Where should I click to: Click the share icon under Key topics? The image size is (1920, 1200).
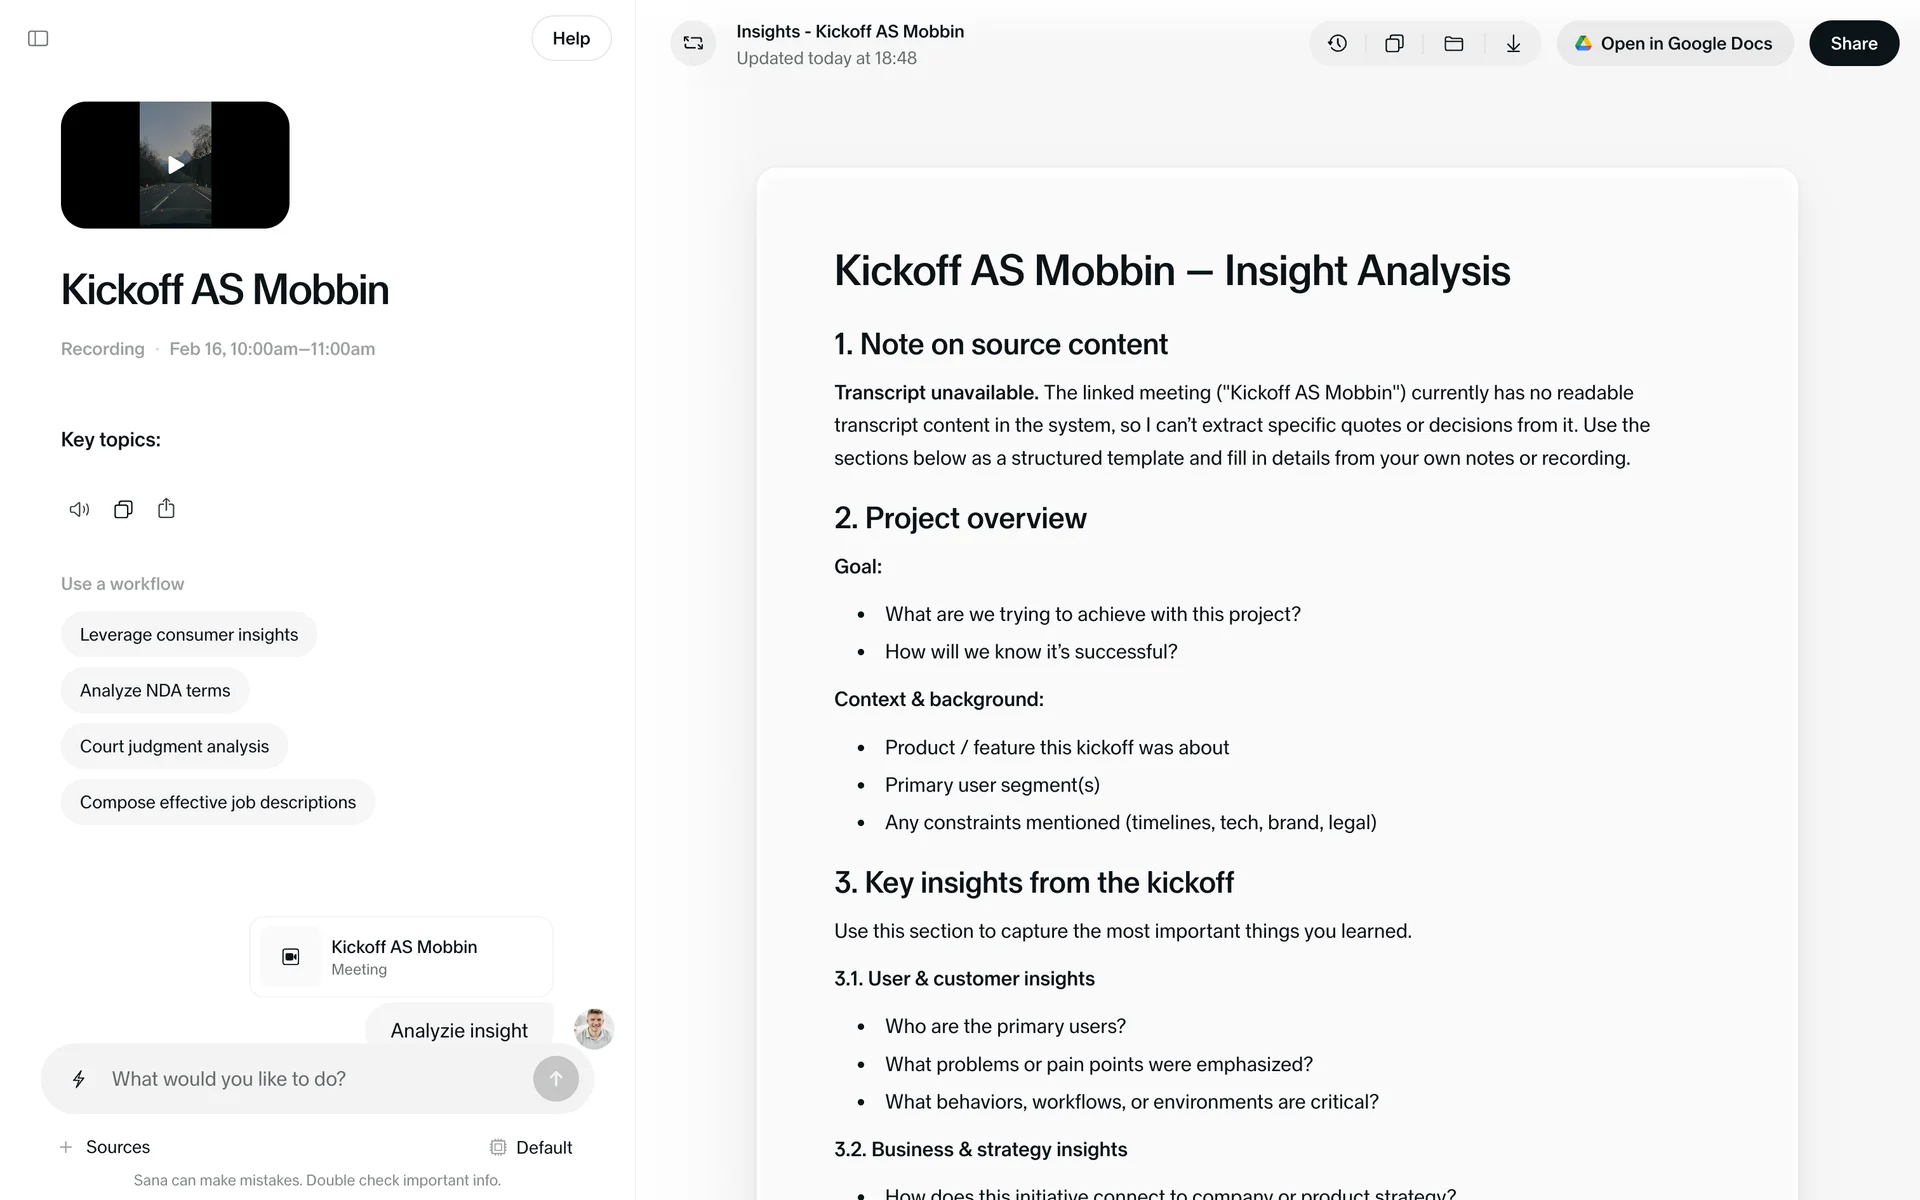[166, 509]
